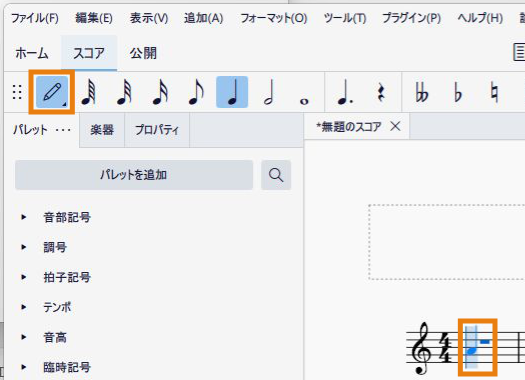The image size is (525, 380).
Task: Toggle the rest input button
Action: click(381, 92)
